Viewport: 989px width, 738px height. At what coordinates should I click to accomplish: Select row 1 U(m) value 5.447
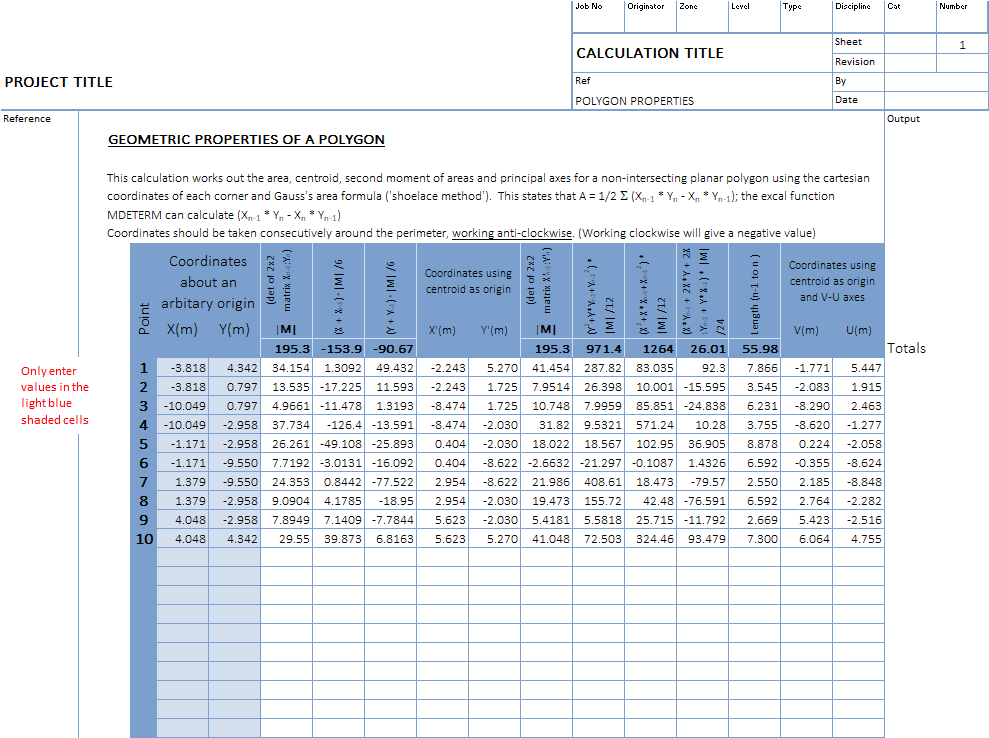858,368
